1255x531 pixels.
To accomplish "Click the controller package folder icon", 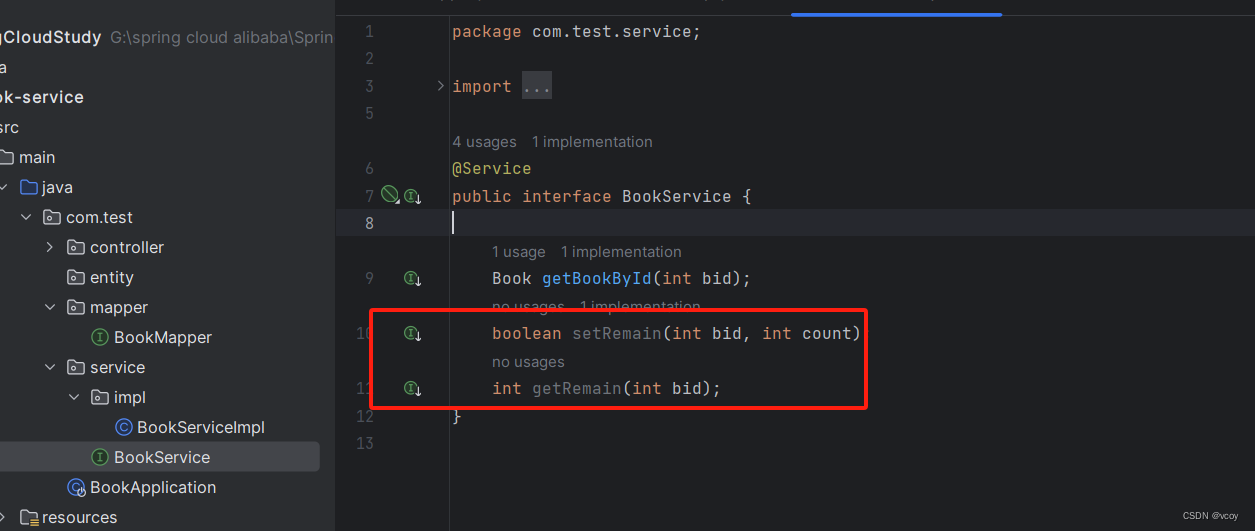I will tap(76, 248).
